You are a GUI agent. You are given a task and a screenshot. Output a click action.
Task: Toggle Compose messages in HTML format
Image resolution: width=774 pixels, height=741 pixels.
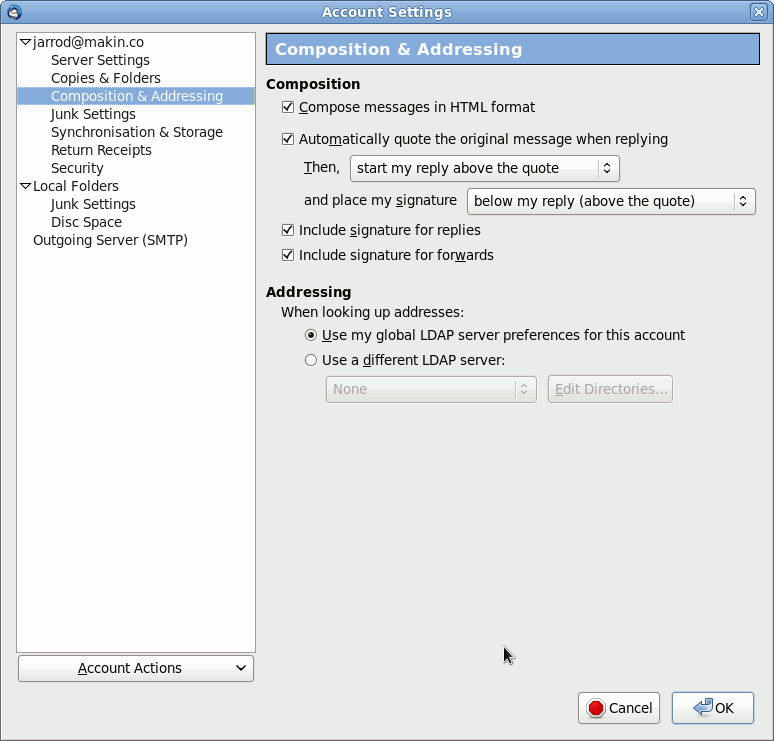pos(288,107)
